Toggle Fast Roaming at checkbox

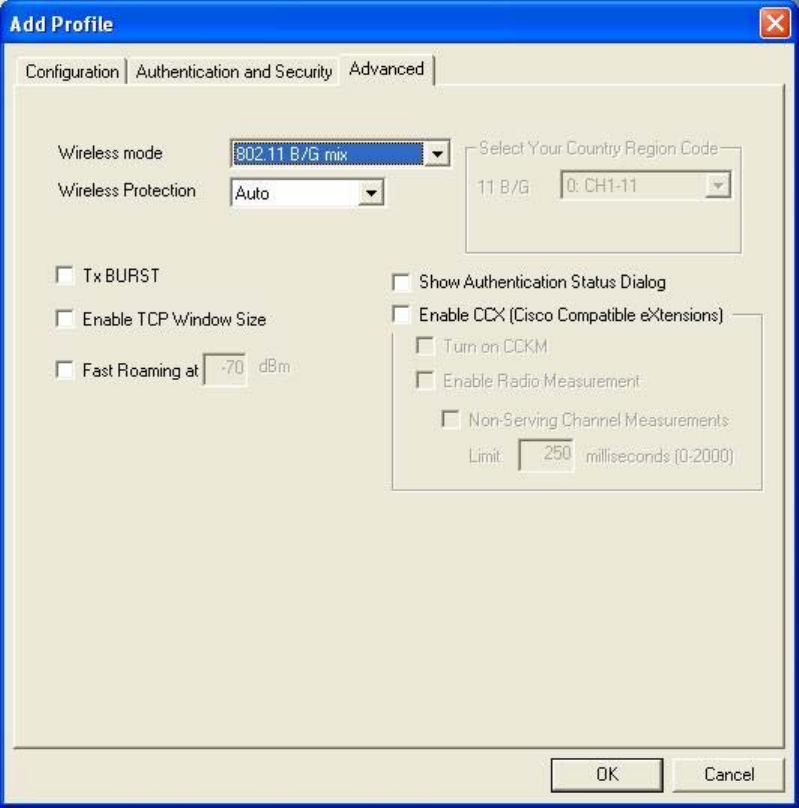[66, 370]
